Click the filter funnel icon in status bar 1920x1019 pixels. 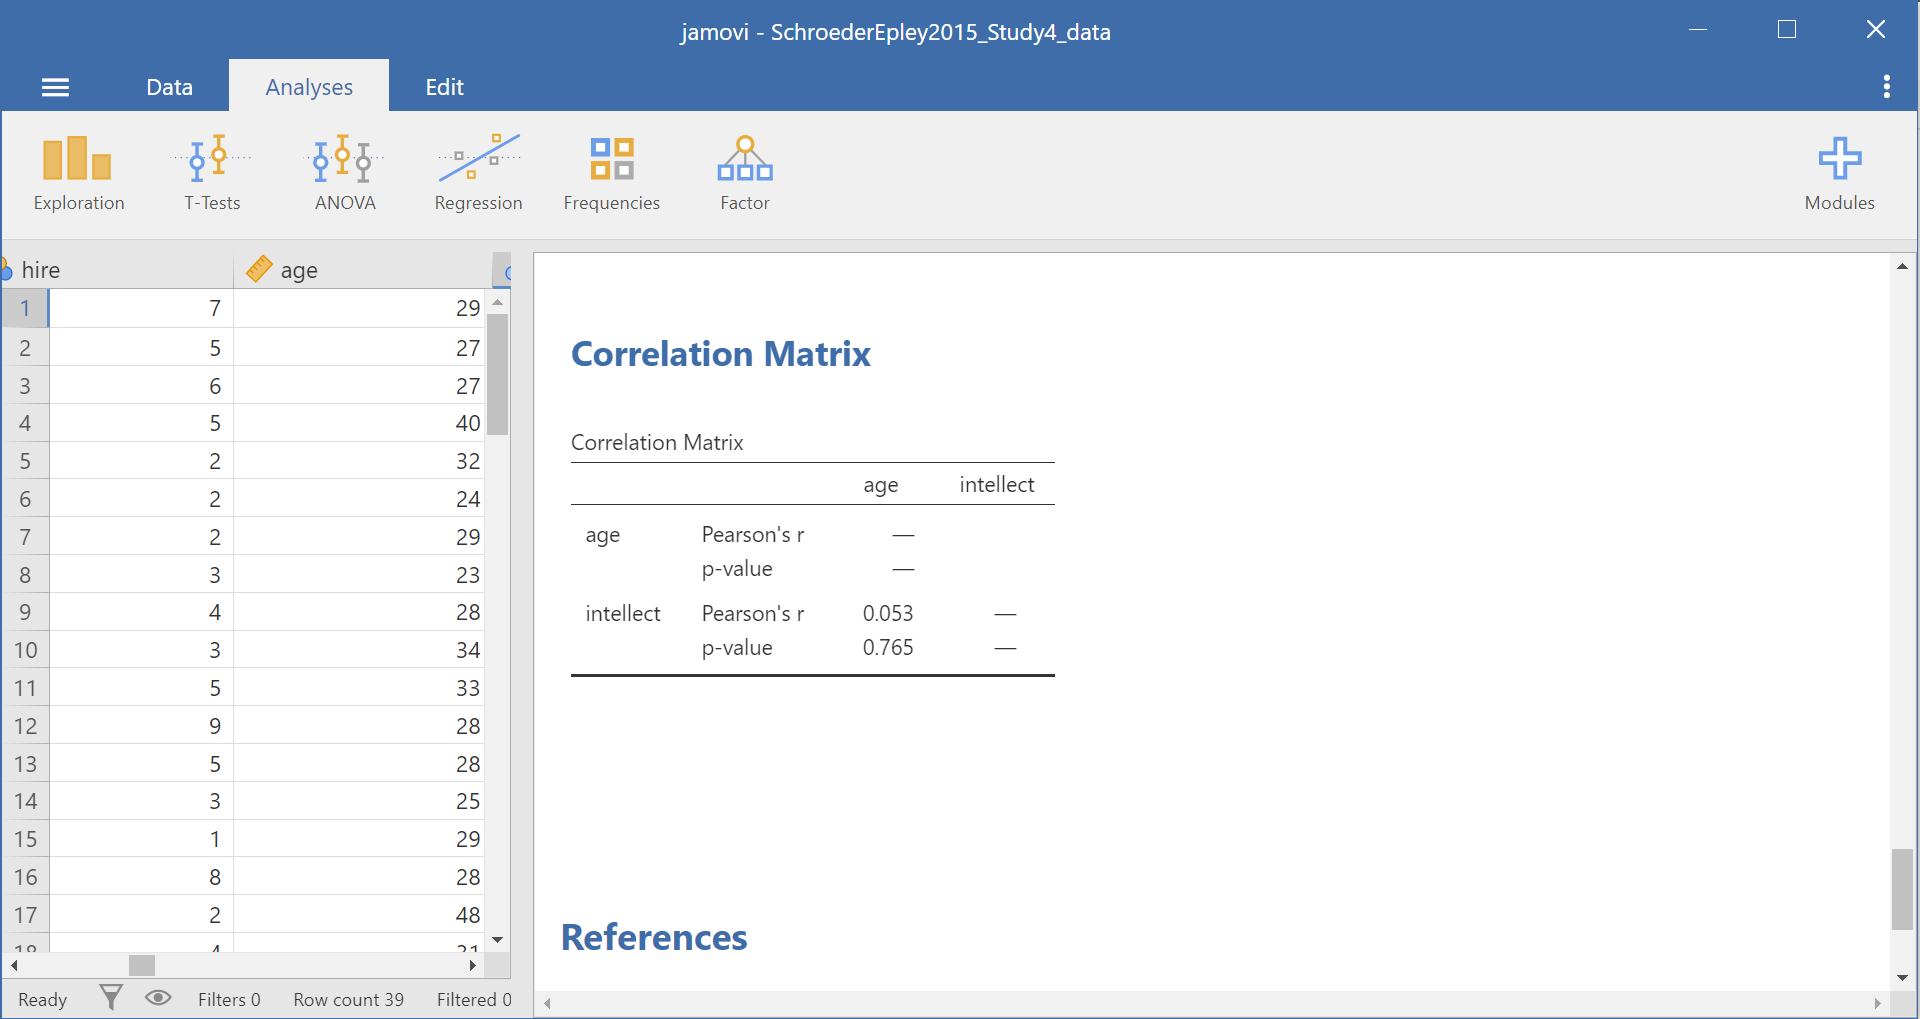pos(111,998)
